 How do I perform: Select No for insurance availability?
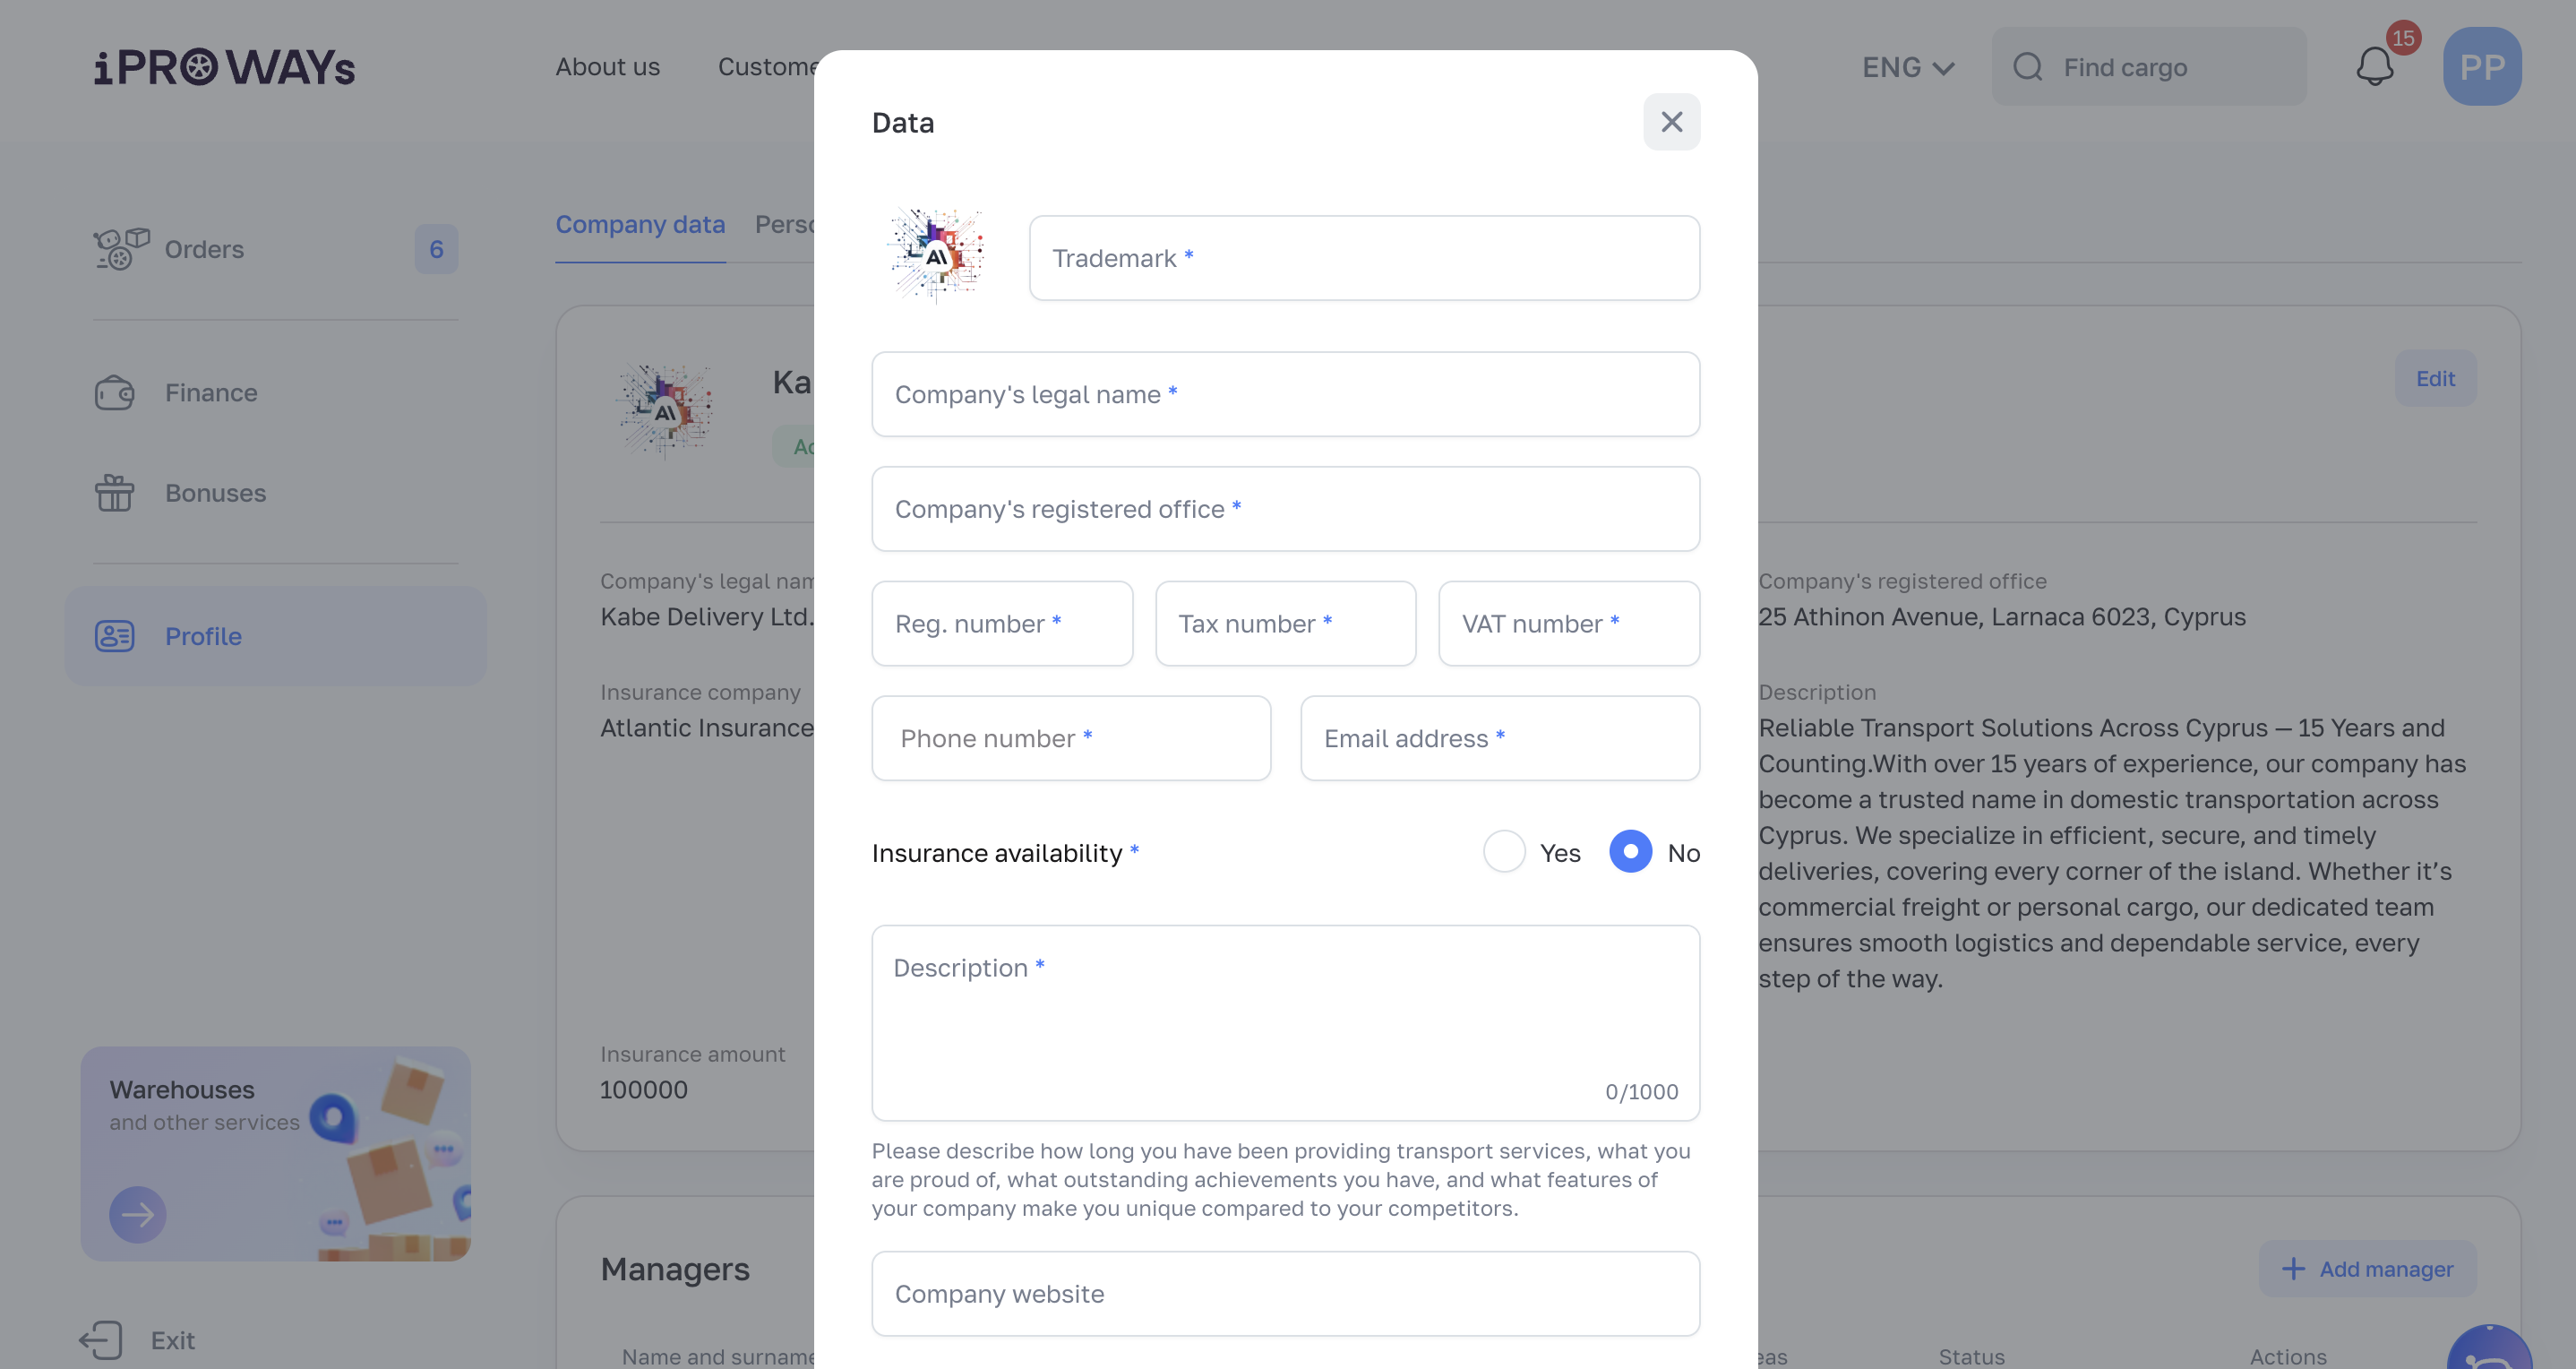tap(1630, 852)
